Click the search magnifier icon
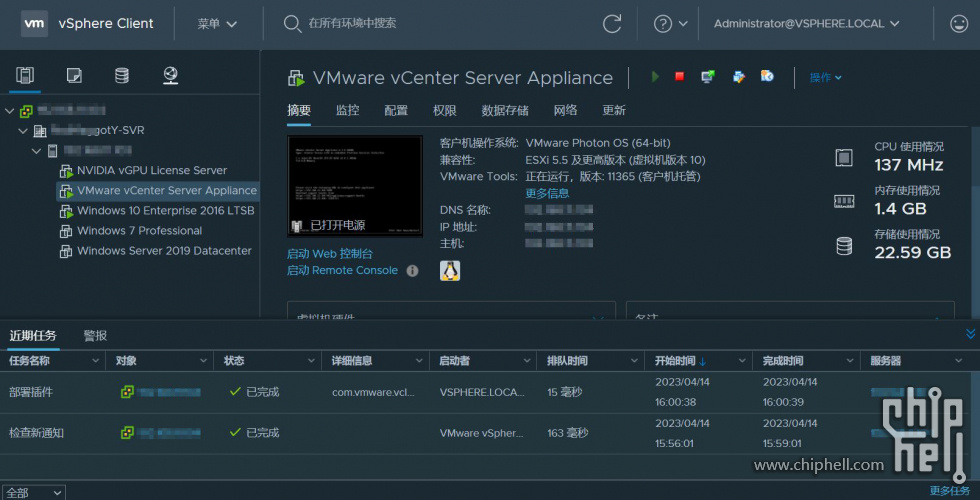 pyautogui.click(x=292, y=24)
